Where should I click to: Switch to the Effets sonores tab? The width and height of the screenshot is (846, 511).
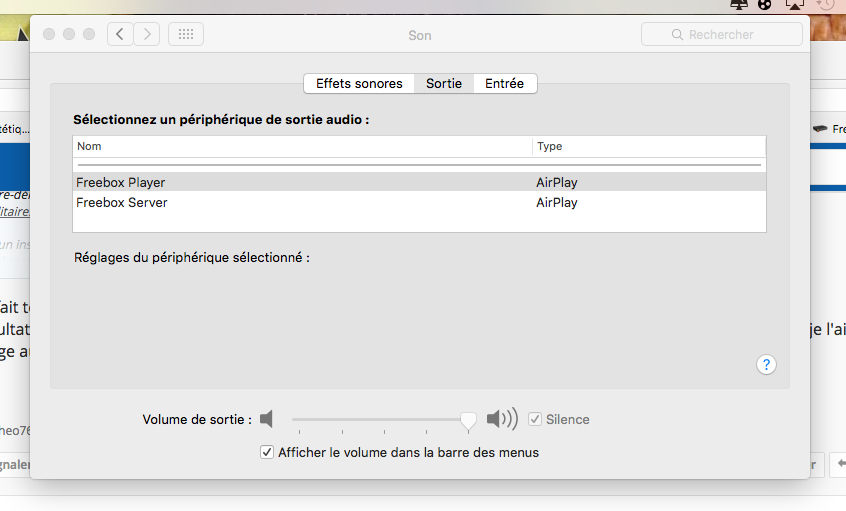coord(359,84)
